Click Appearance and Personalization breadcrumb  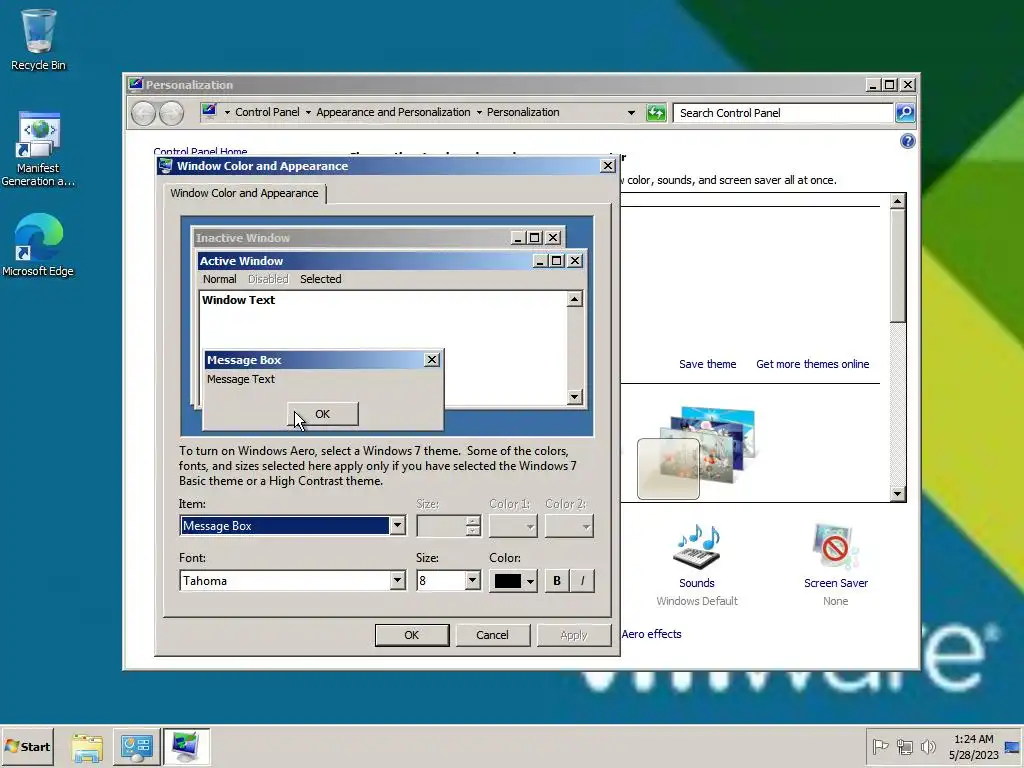(x=393, y=112)
